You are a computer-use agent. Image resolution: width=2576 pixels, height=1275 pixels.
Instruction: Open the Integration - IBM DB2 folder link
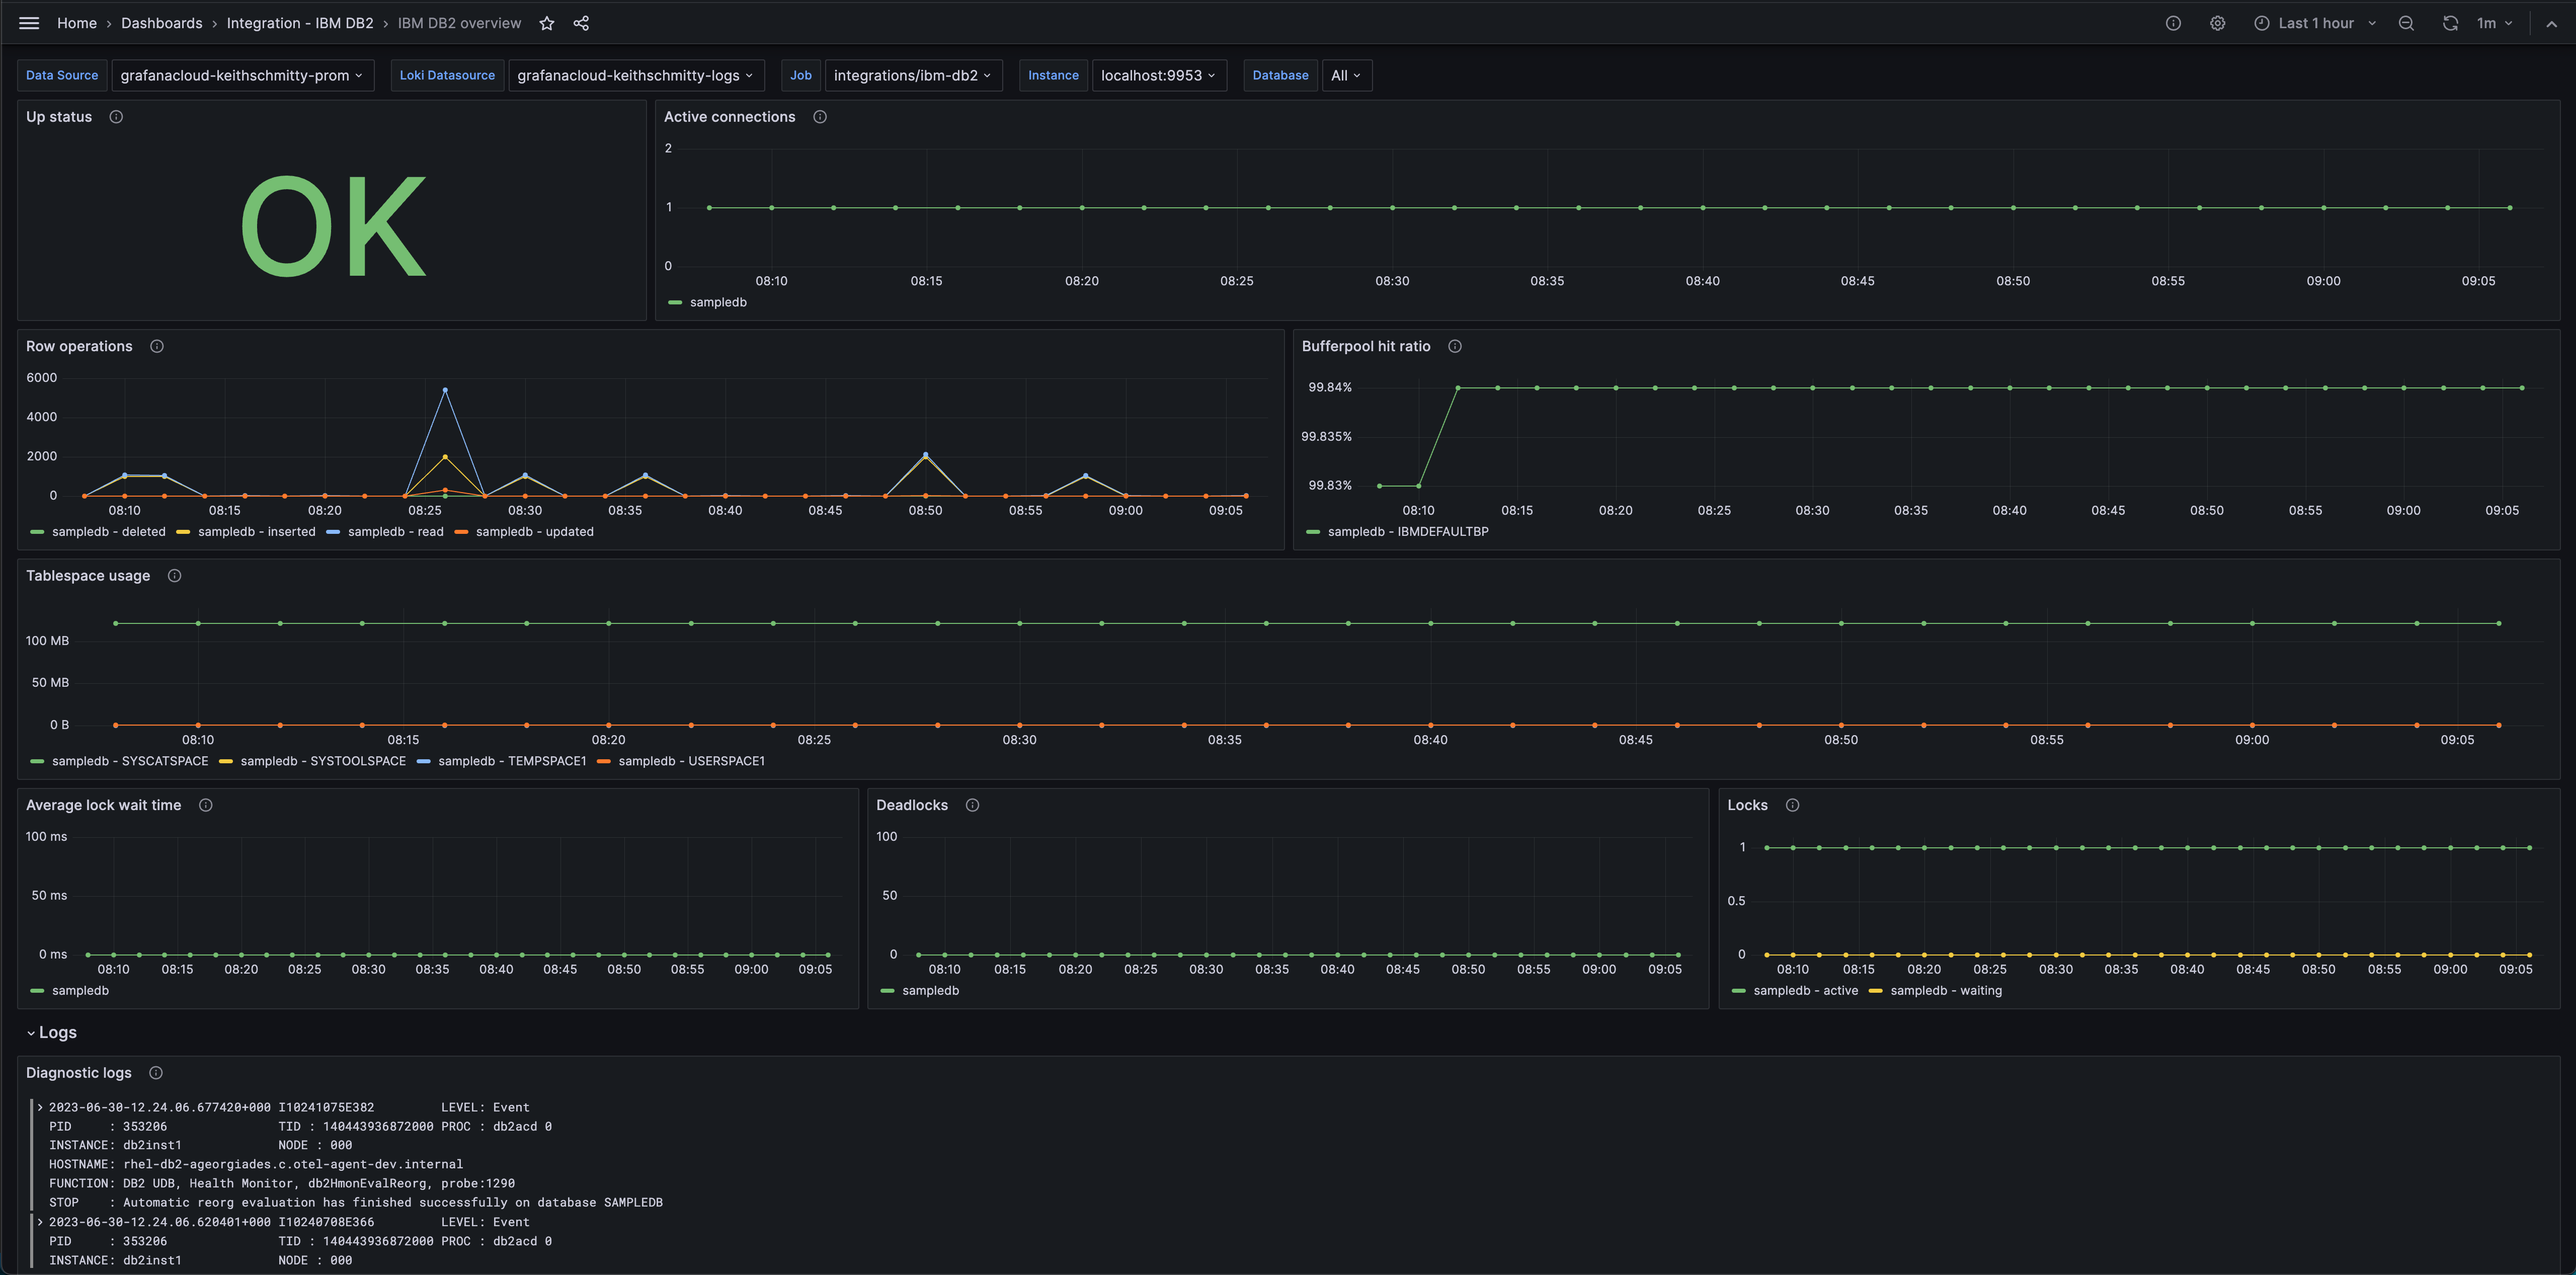tap(300, 23)
